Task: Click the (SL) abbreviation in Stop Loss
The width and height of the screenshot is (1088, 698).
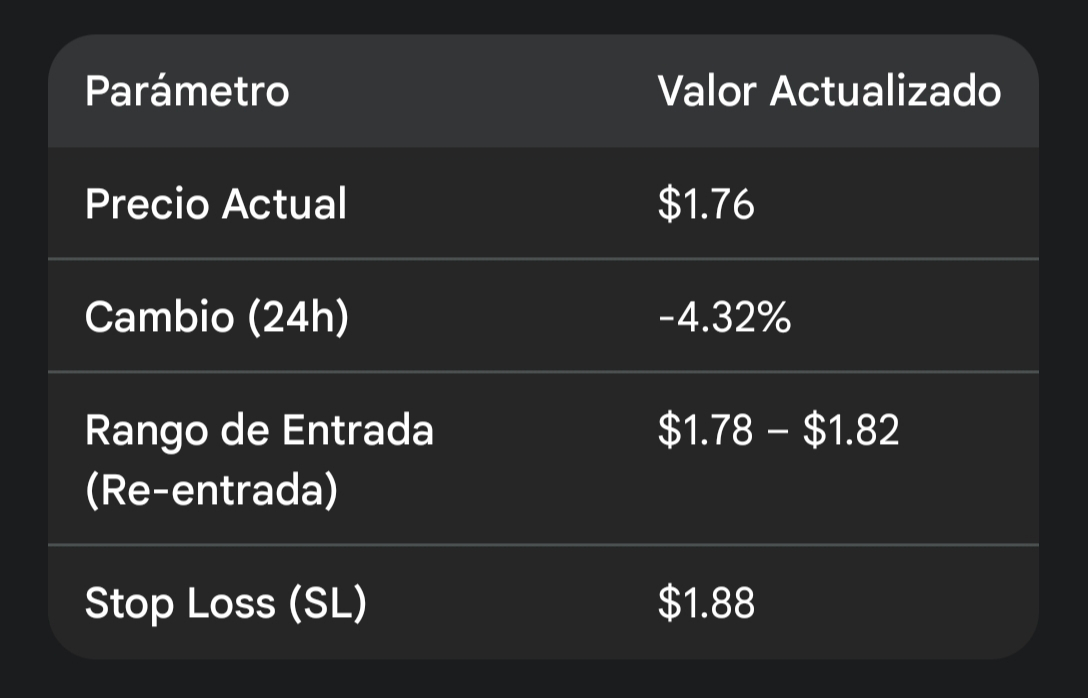Action: coord(327,603)
